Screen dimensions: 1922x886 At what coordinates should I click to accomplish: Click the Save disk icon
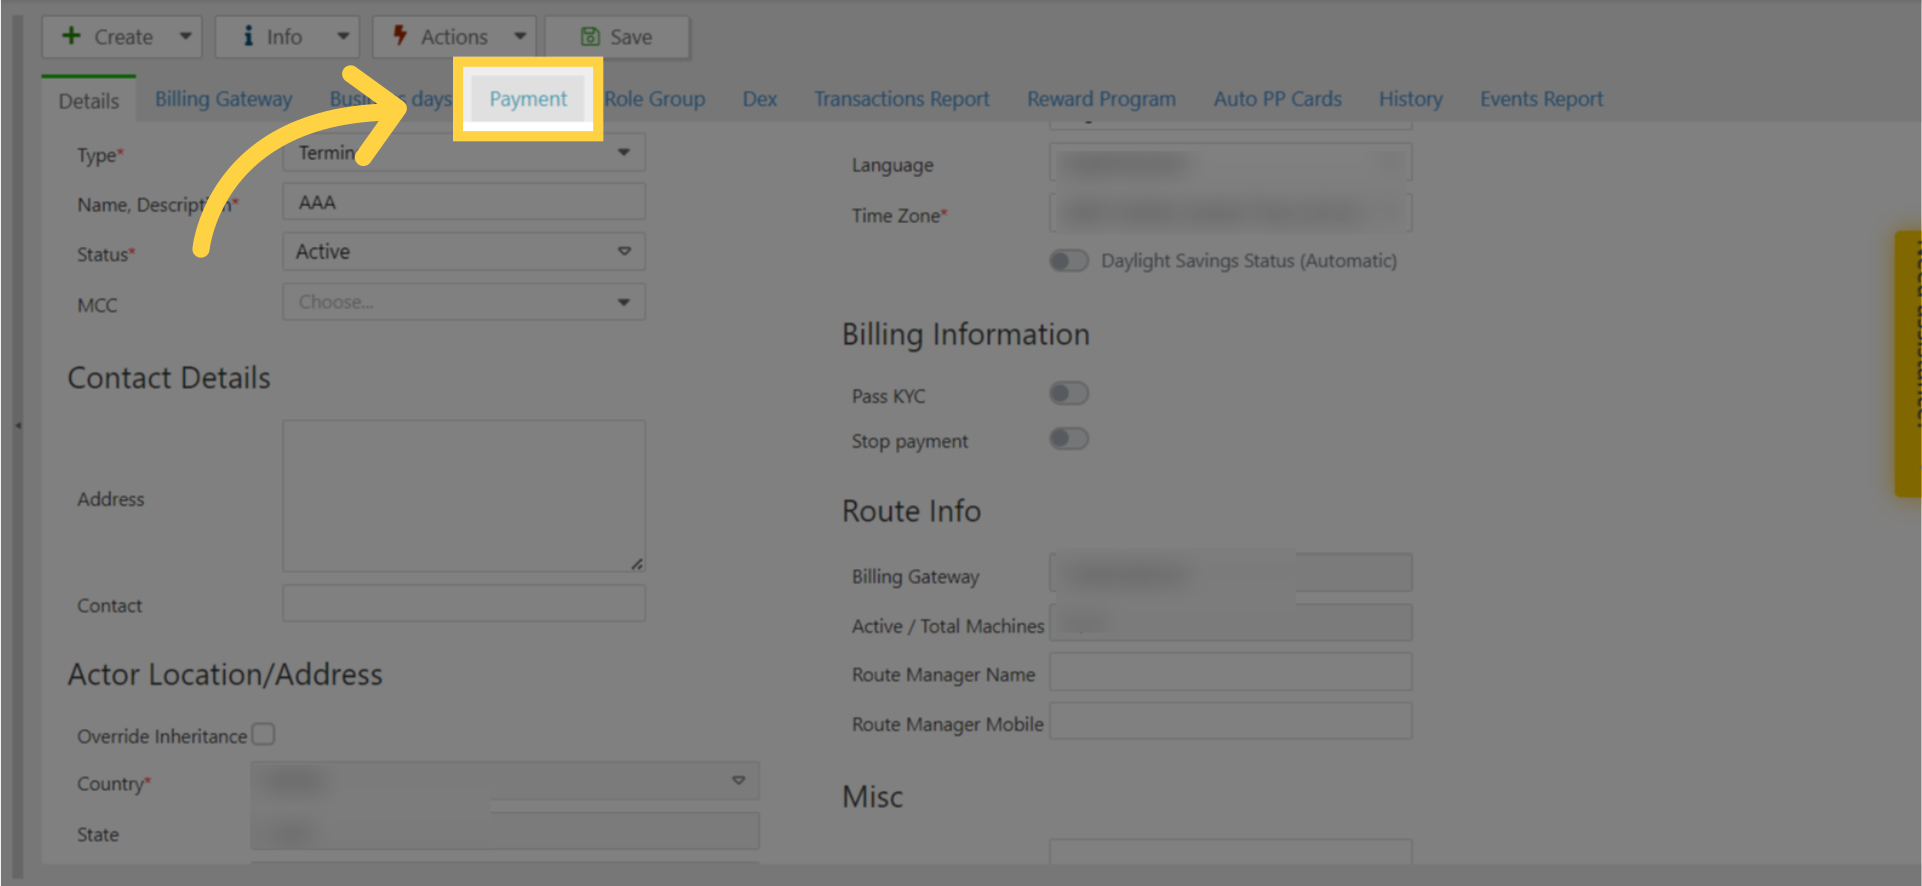click(x=590, y=37)
